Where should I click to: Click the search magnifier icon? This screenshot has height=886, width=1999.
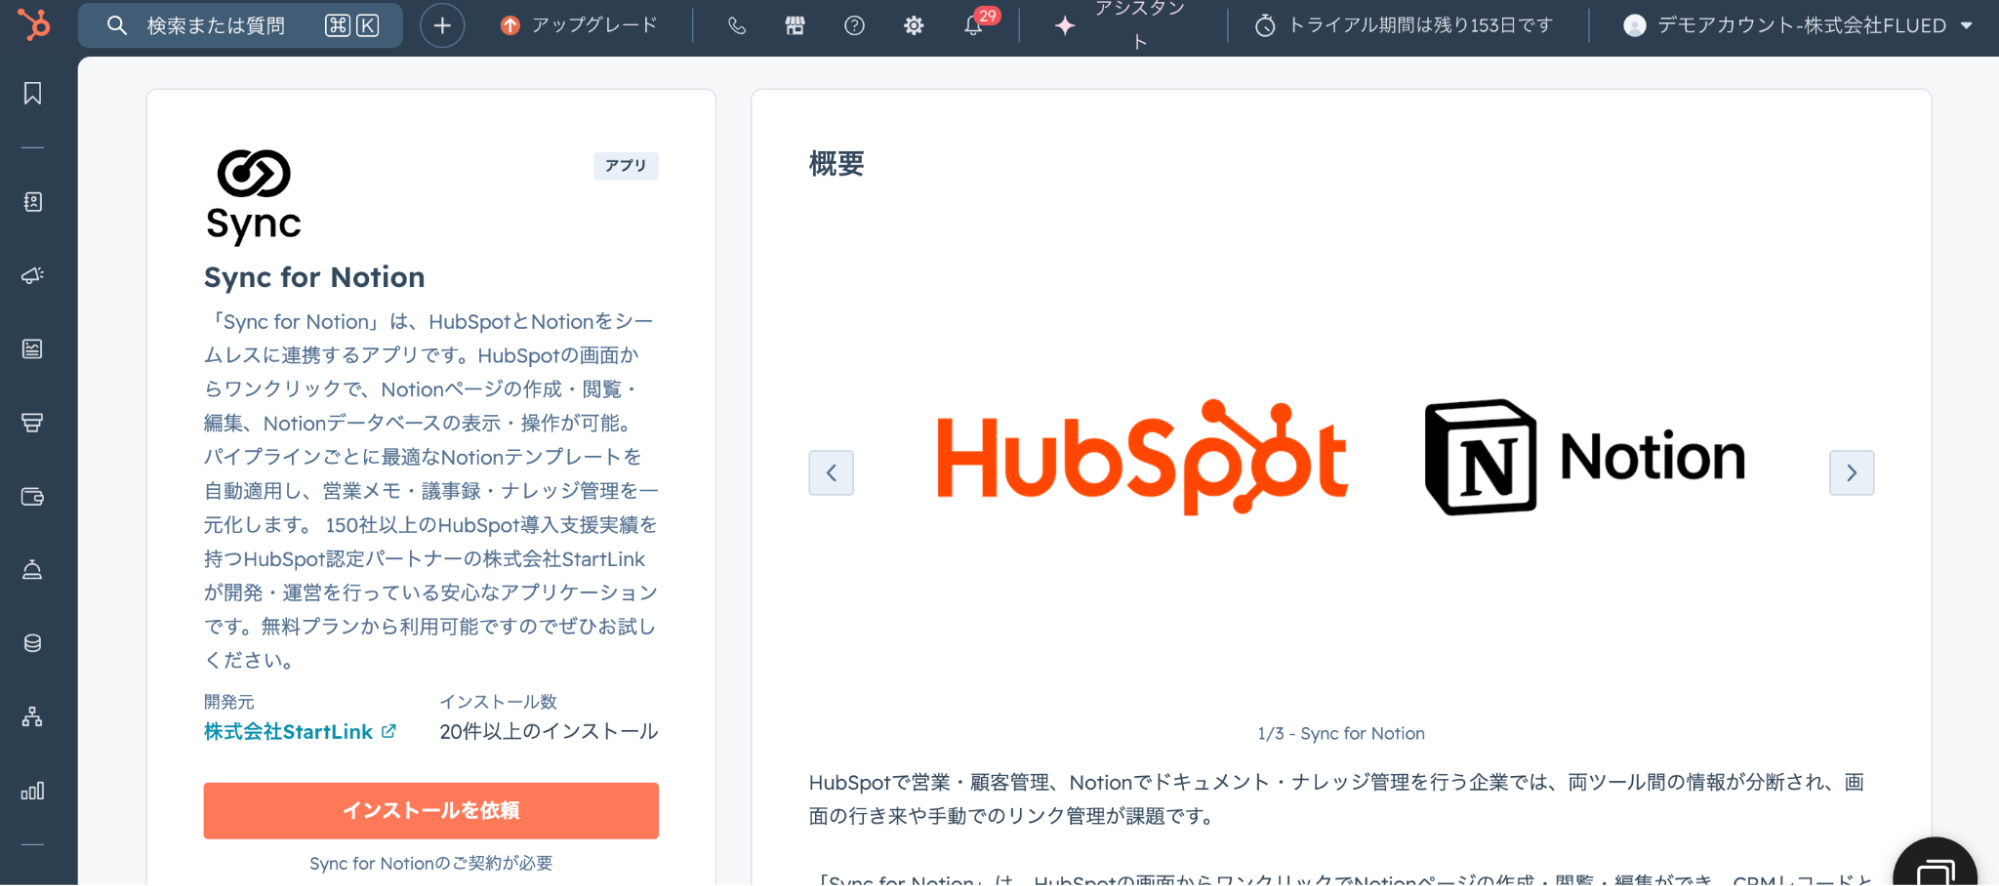pyautogui.click(x=117, y=25)
